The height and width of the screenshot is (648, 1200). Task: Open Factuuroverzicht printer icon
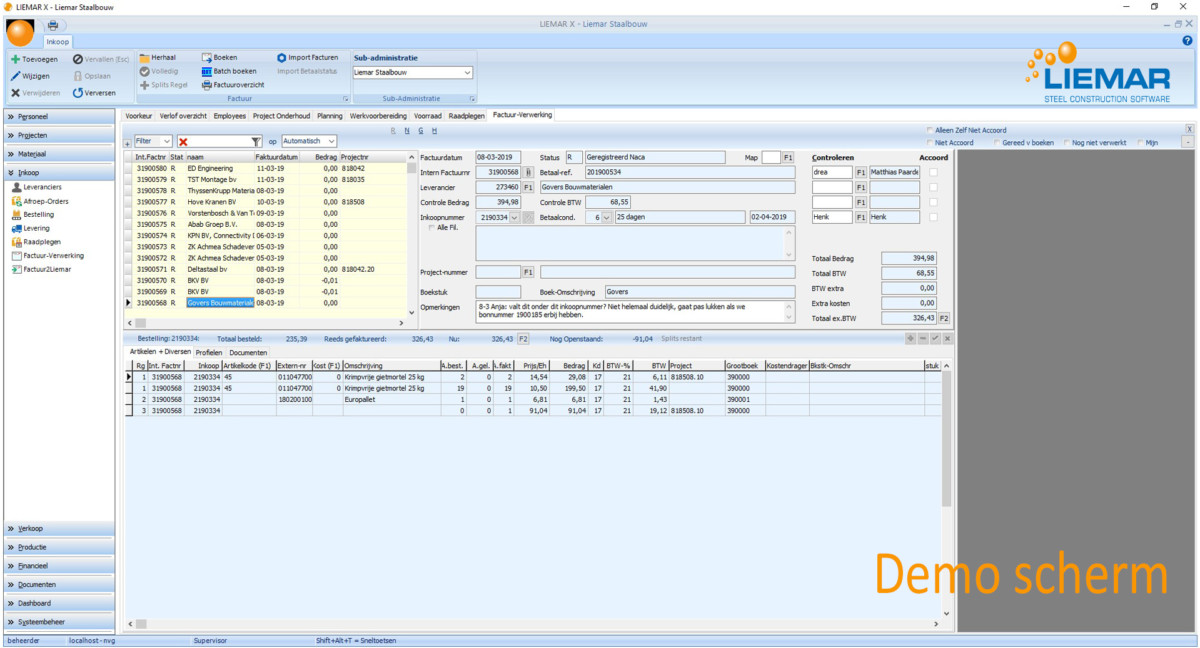click(206, 85)
